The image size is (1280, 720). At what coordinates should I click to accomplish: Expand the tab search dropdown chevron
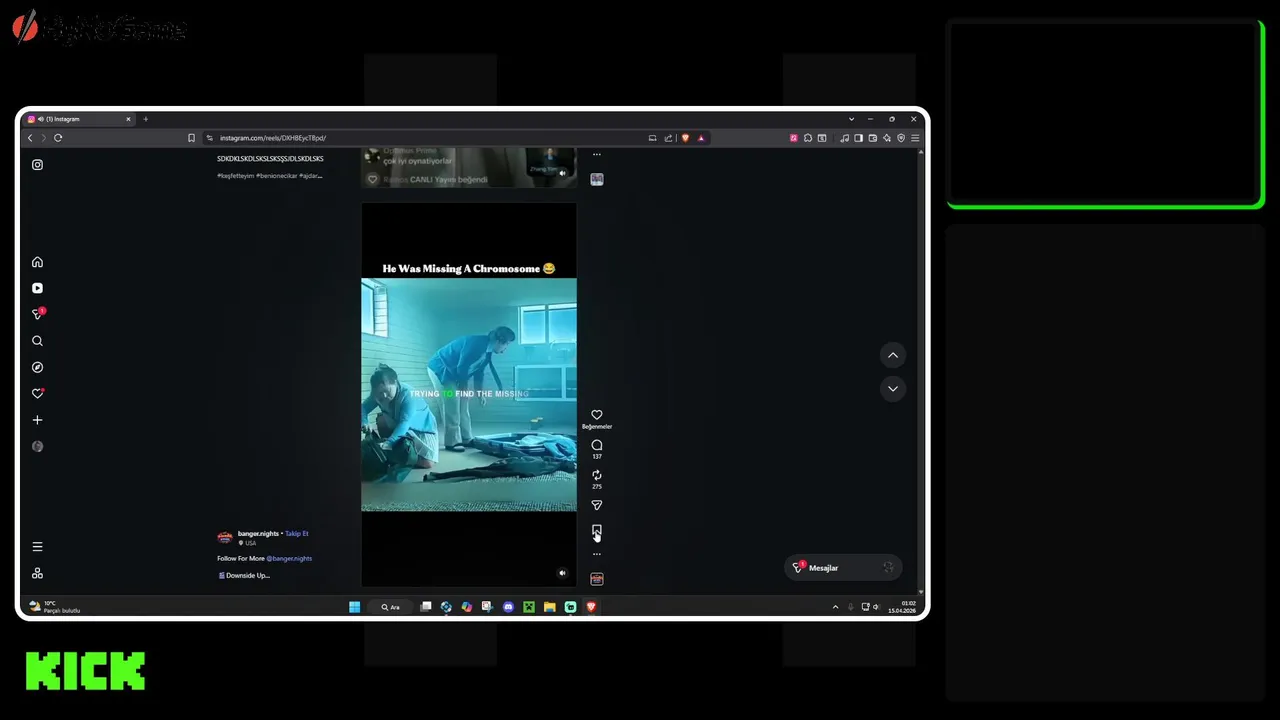(x=851, y=119)
